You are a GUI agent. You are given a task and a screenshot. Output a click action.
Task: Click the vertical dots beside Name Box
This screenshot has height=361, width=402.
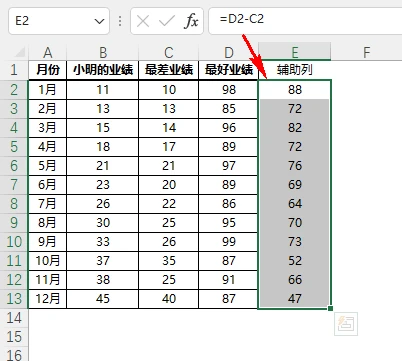click(x=120, y=22)
